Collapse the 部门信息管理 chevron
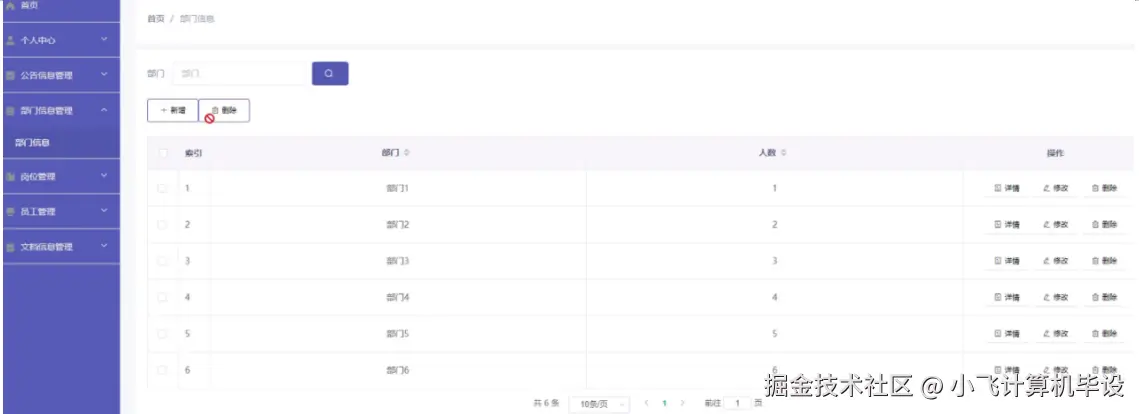The height and width of the screenshot is (414, 1139). click(104, 110)
